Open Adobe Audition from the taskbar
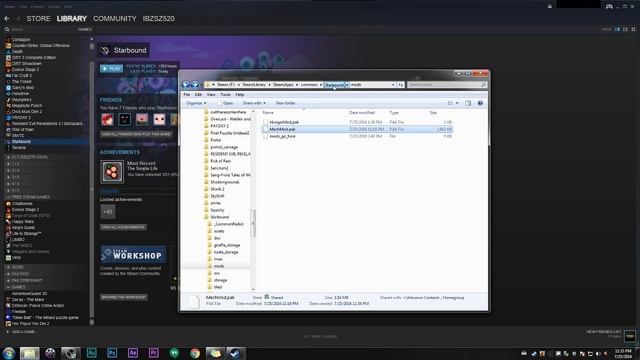Image resolution: width=640 pixels, height=360 pixels. 91,353
